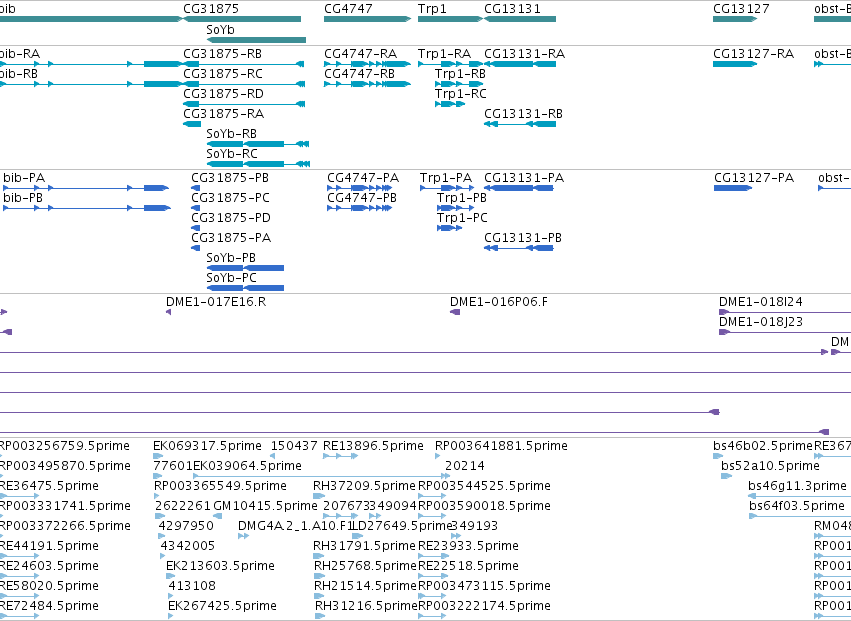Click the RE13896.5prime EST label

pos(373,446)
